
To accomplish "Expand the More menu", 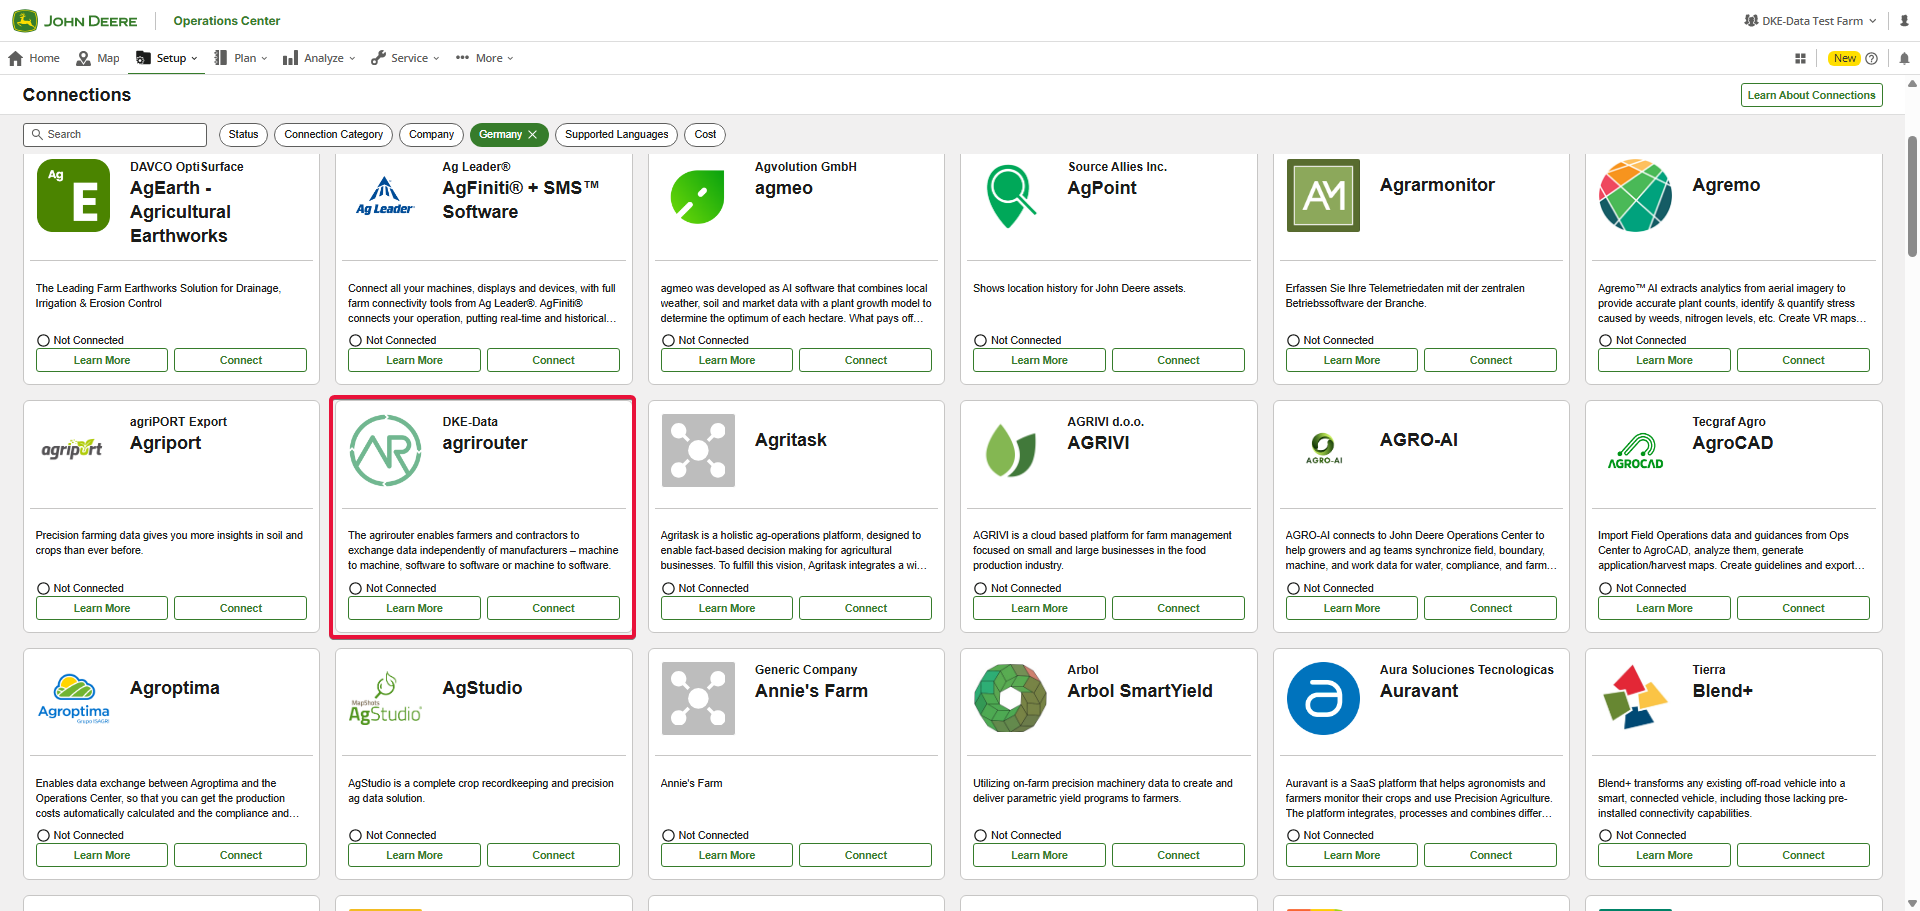I will 485,58.
